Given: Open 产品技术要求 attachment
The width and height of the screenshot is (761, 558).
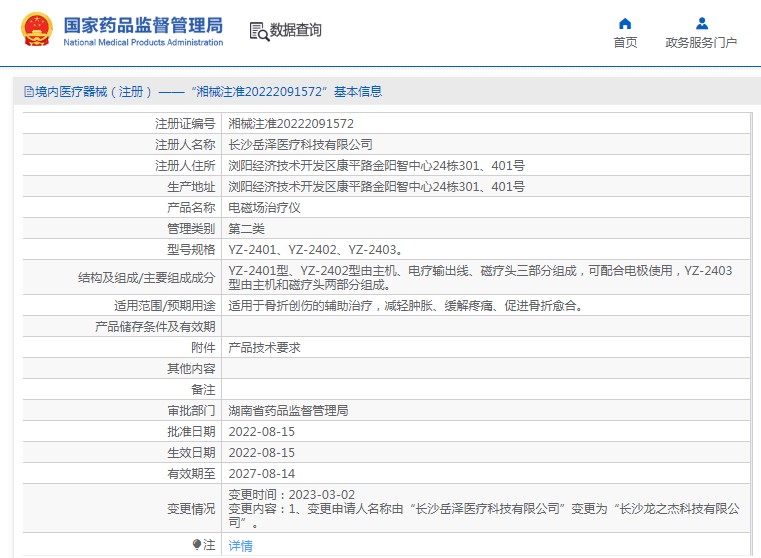Looking at the screenshot, I should click(x=264, y=347).
